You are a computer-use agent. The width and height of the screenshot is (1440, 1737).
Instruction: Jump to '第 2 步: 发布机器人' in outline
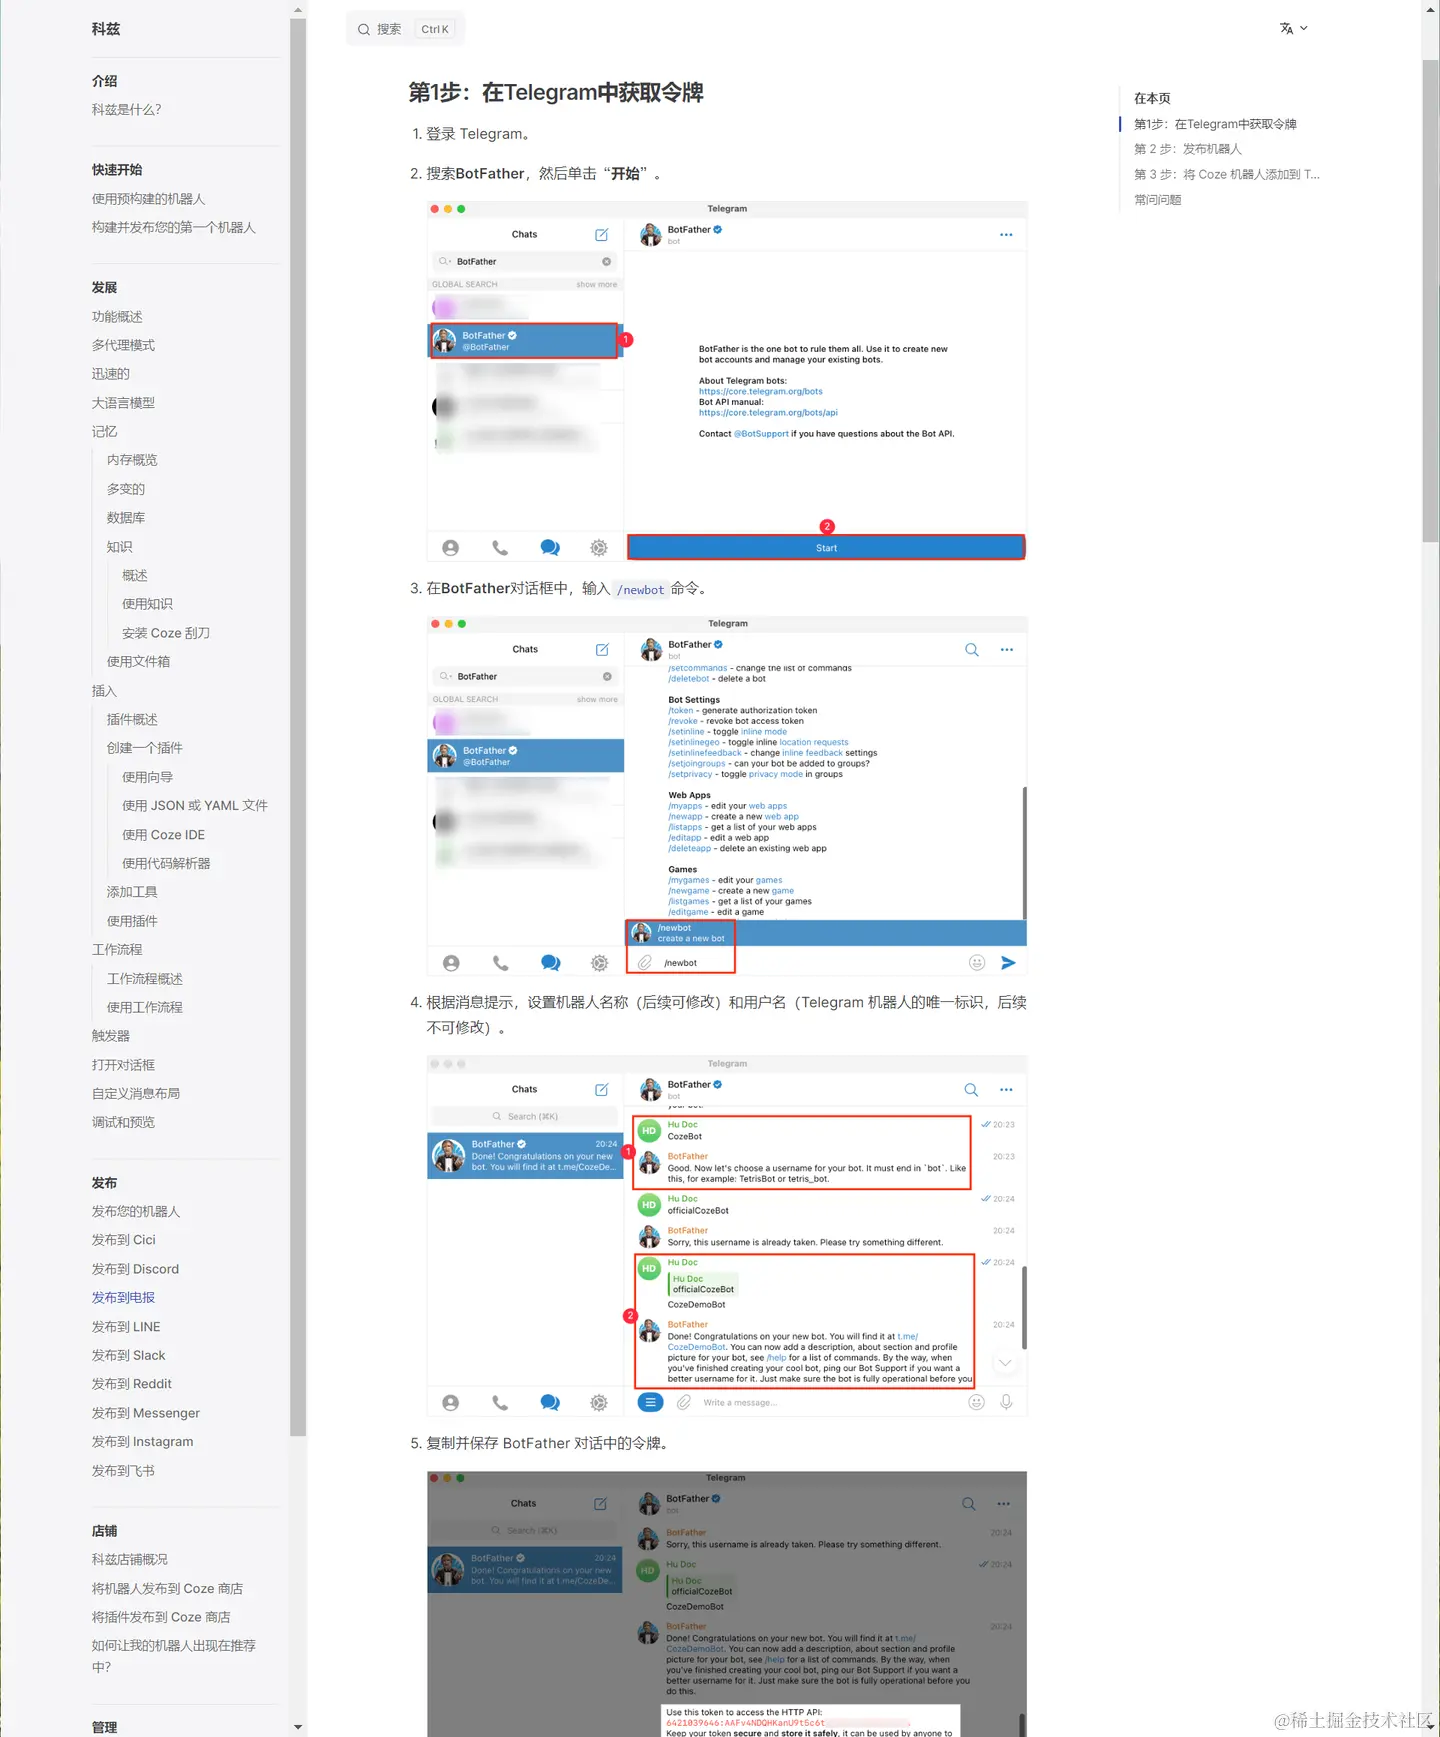1188,149
